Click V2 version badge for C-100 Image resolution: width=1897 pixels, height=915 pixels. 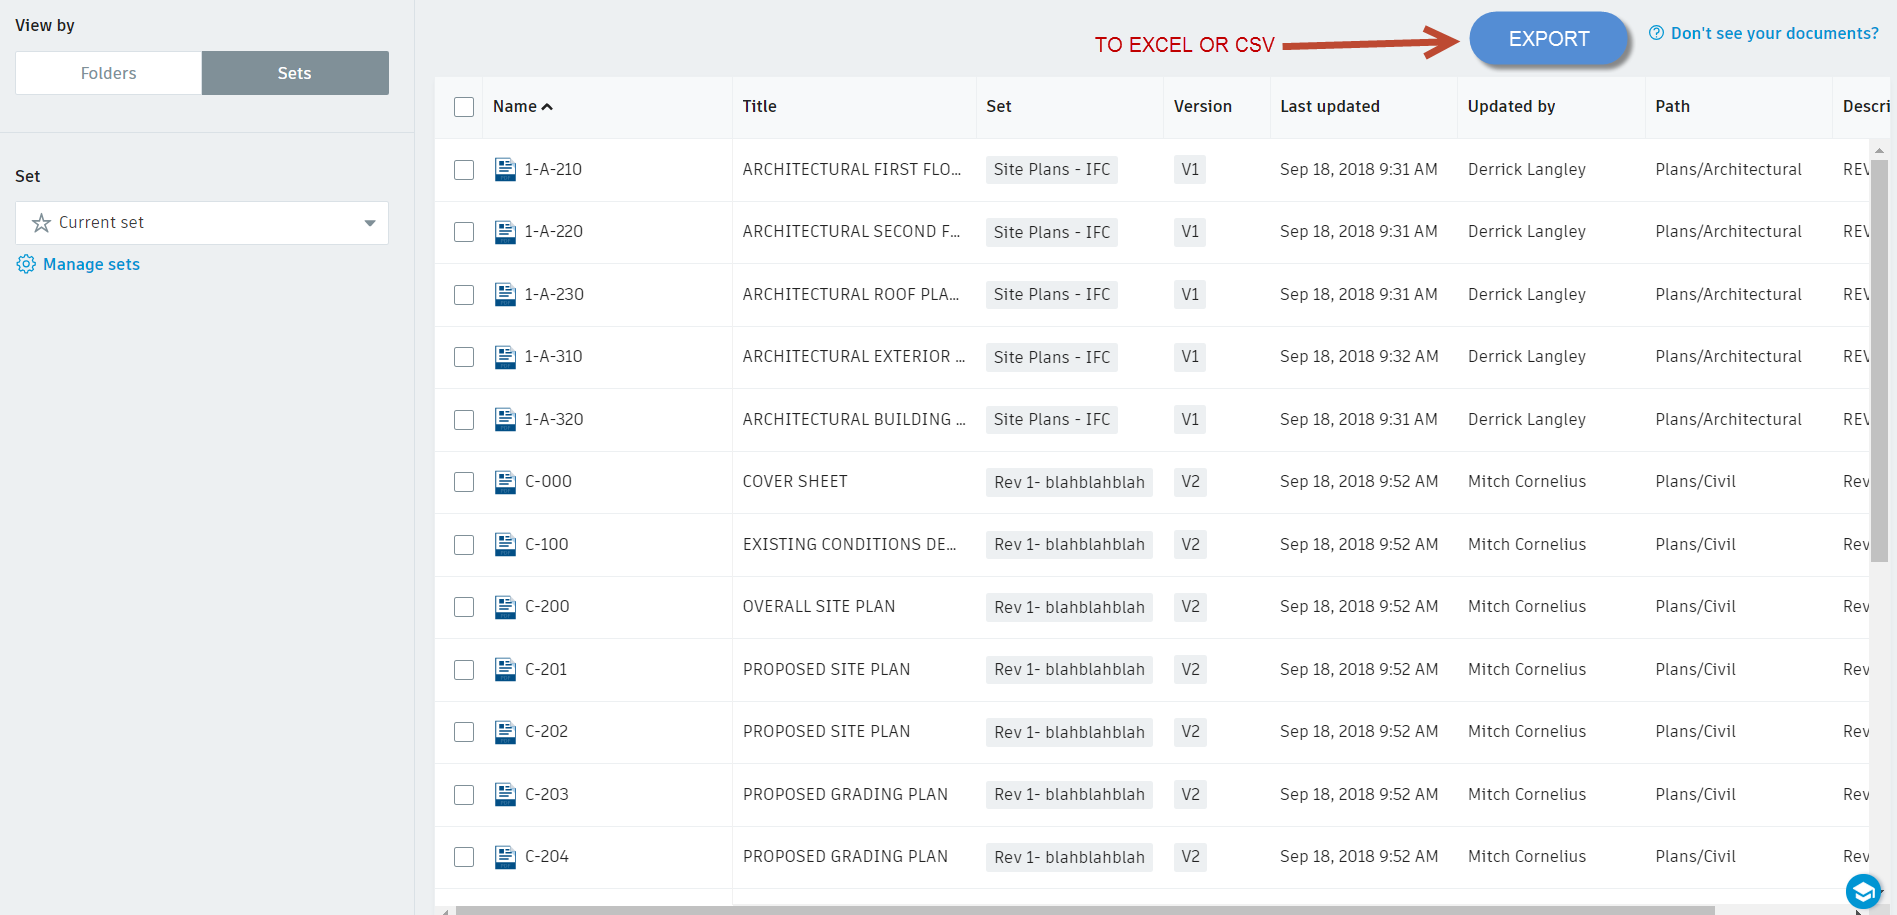tap(1190, 544)
